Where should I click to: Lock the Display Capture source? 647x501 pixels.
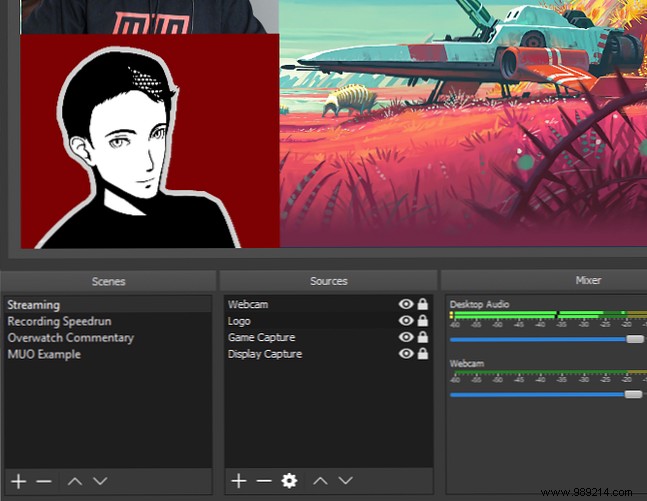pos(423,354)
